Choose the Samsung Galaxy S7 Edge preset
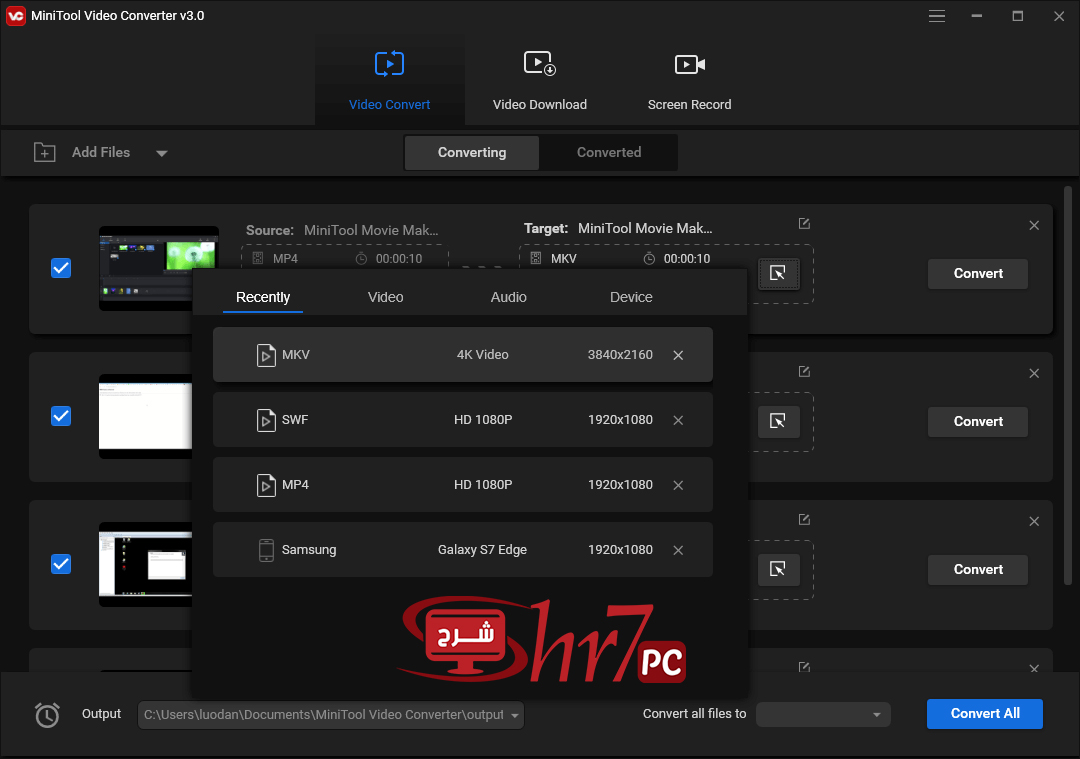1080x759 pixels. pos(463,550)
